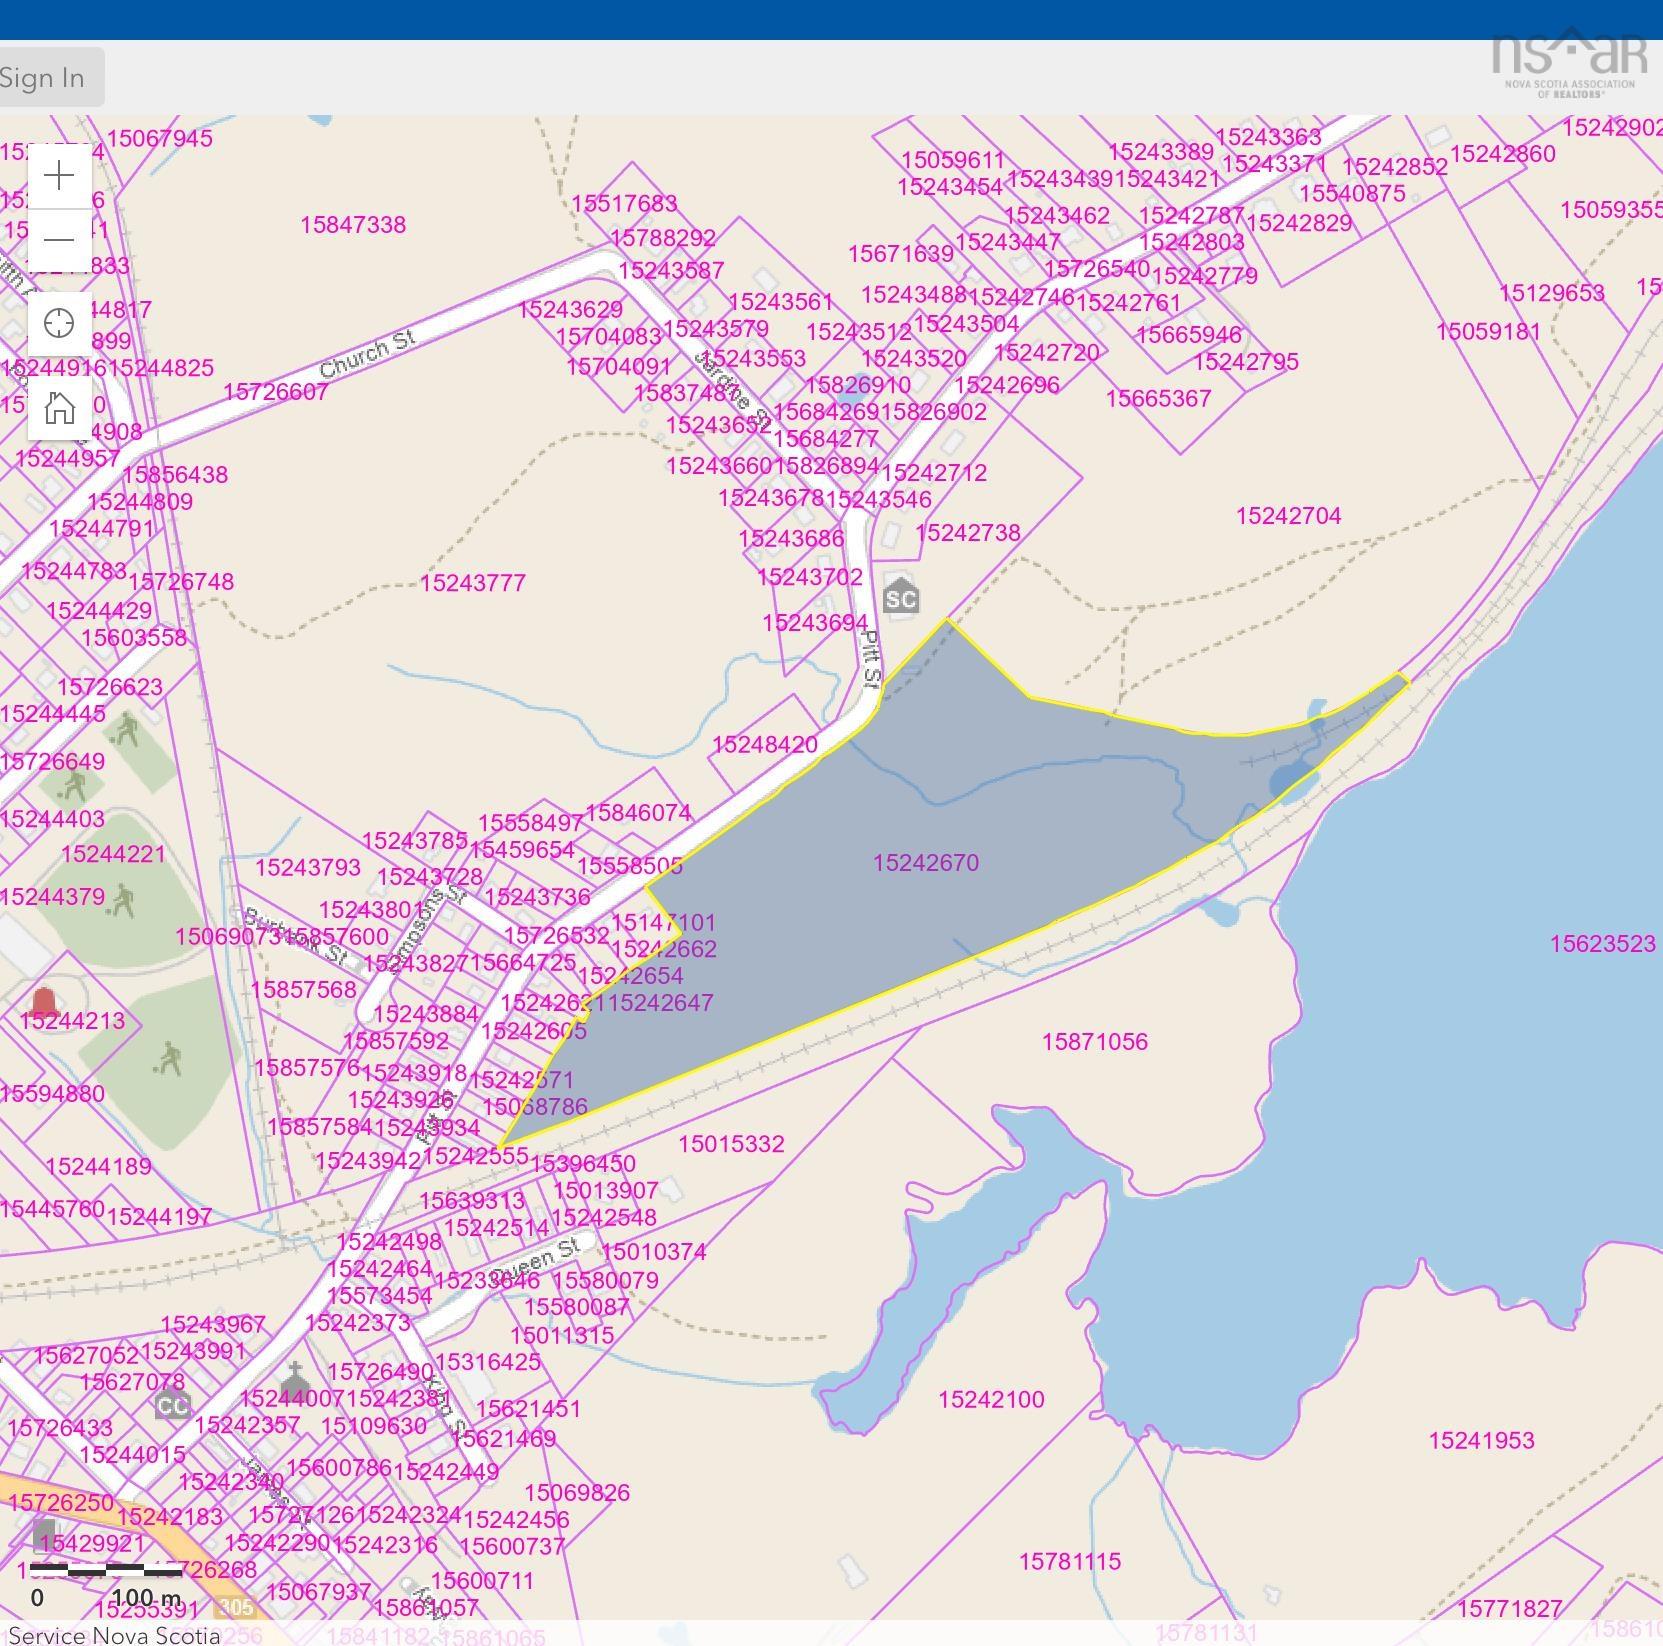Select parcel 15871056 beside the lake
The width and height of the screenshot is (1663, 1646).
1094,1042
